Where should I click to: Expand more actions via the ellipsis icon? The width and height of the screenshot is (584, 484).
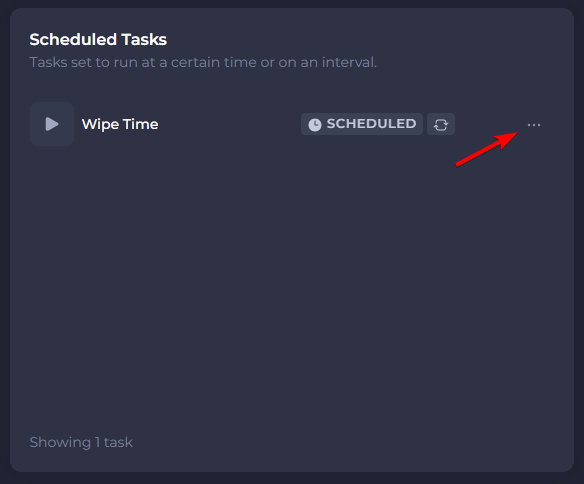click(x=534, y=125)
